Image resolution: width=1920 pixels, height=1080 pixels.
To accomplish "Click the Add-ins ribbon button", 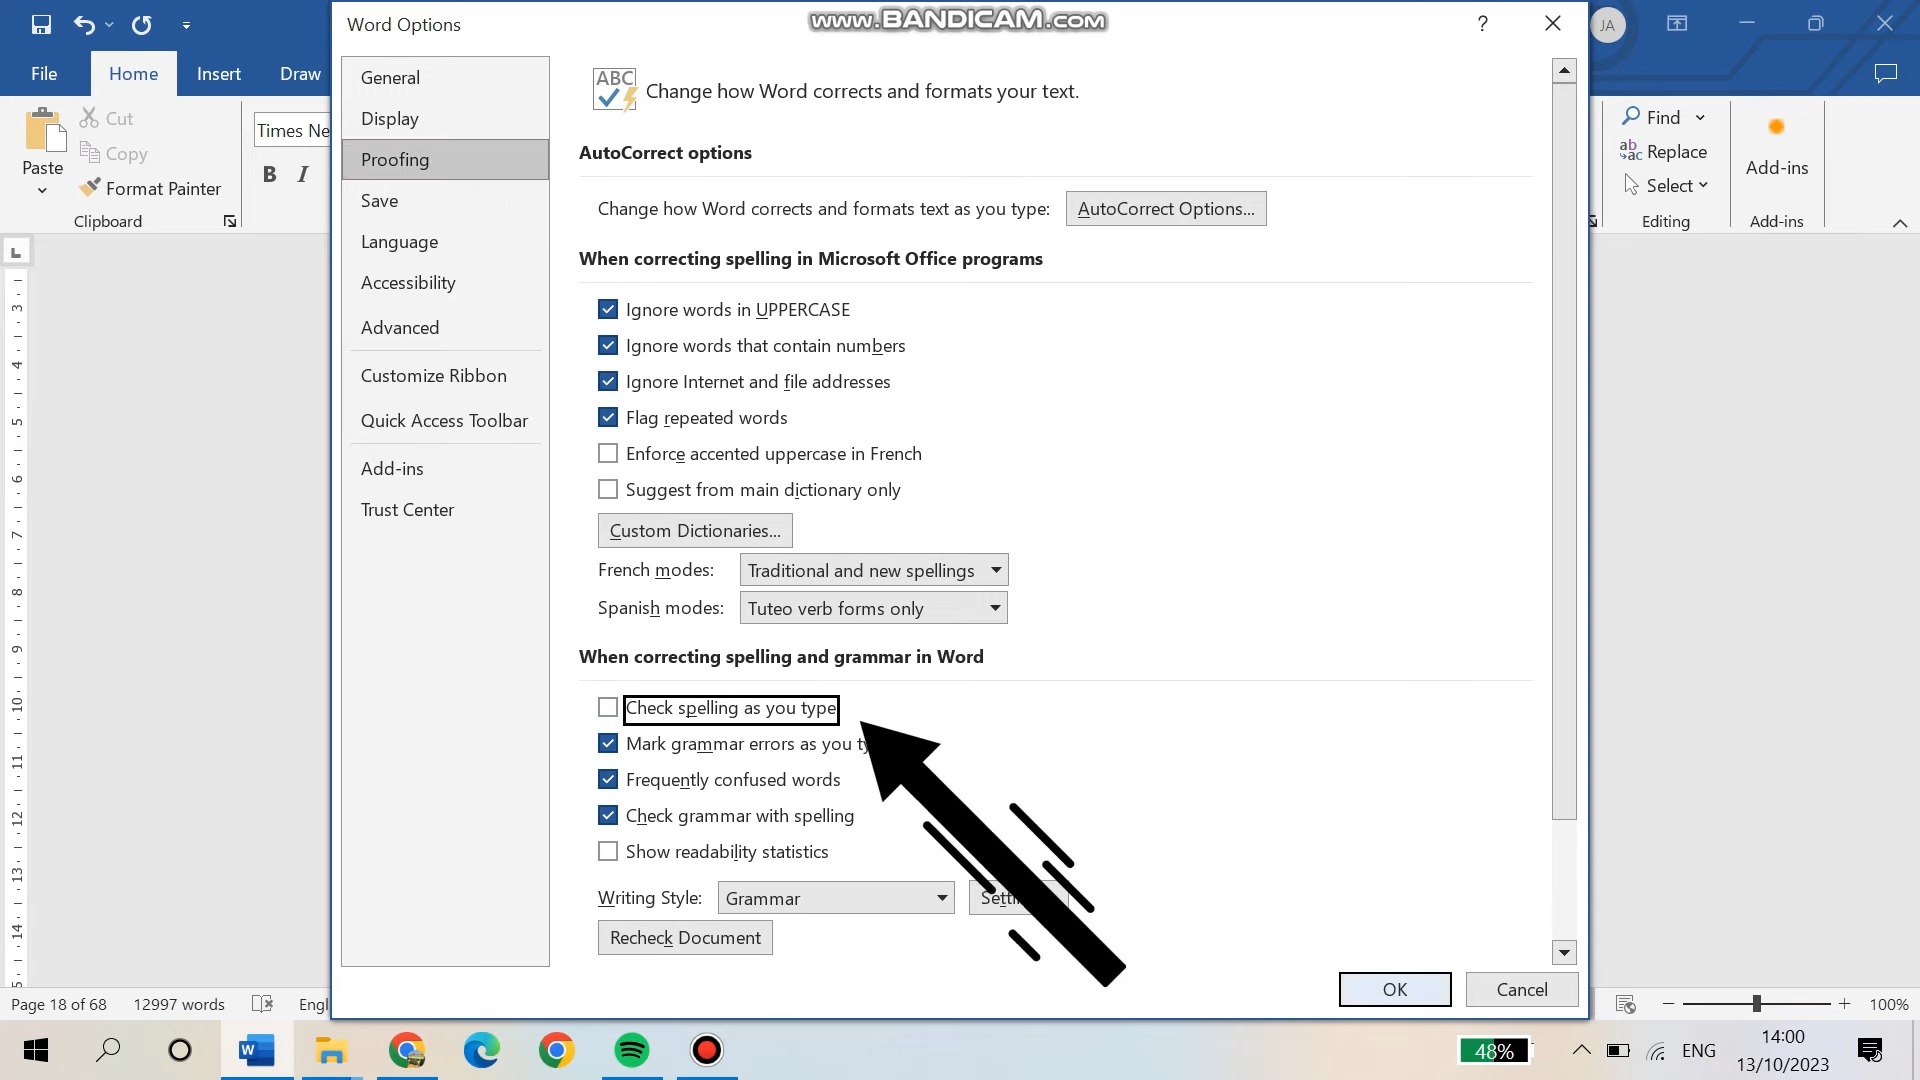I will coord(1776,147).
